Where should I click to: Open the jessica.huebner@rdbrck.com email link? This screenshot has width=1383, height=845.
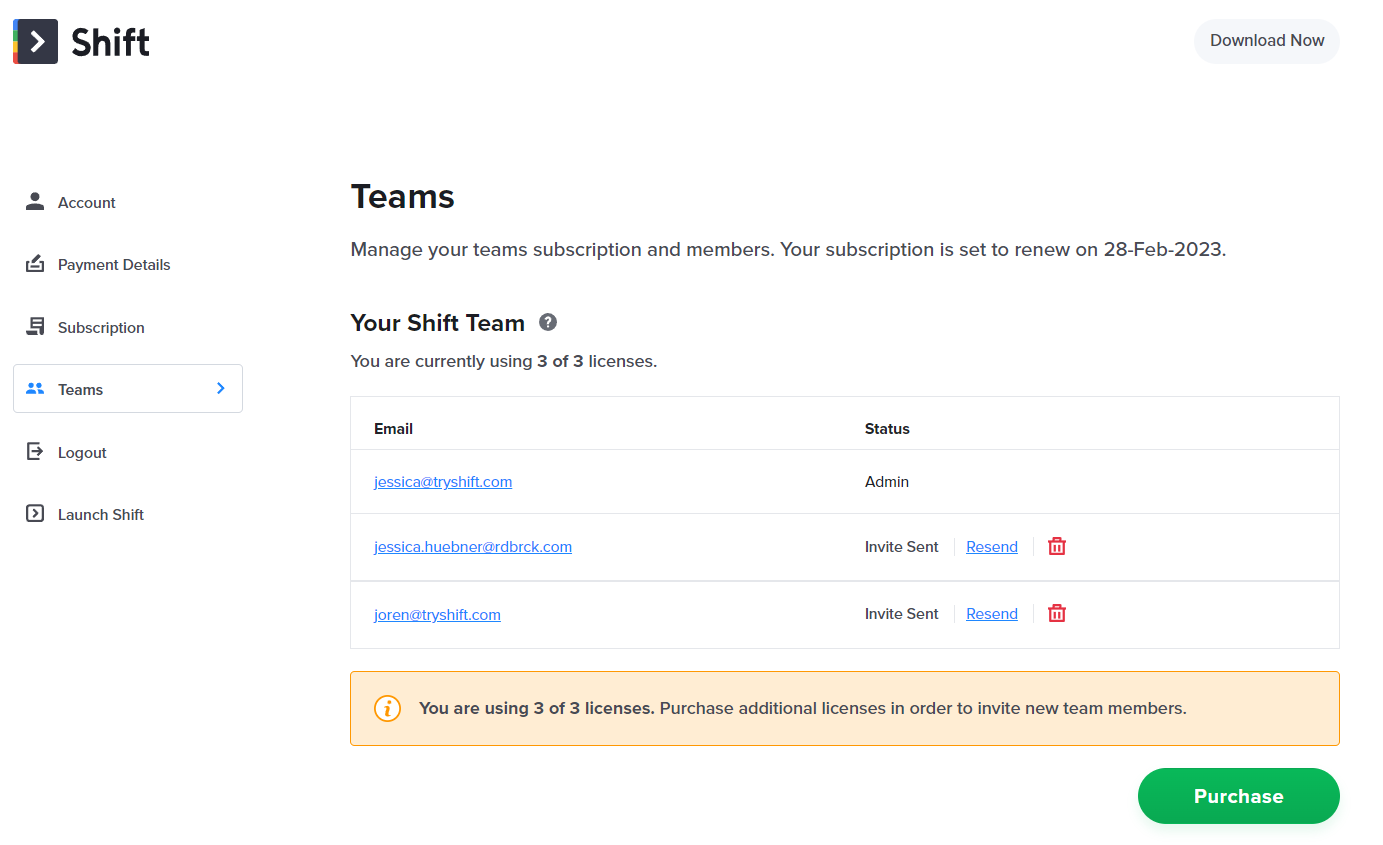[x=473, y=546]
